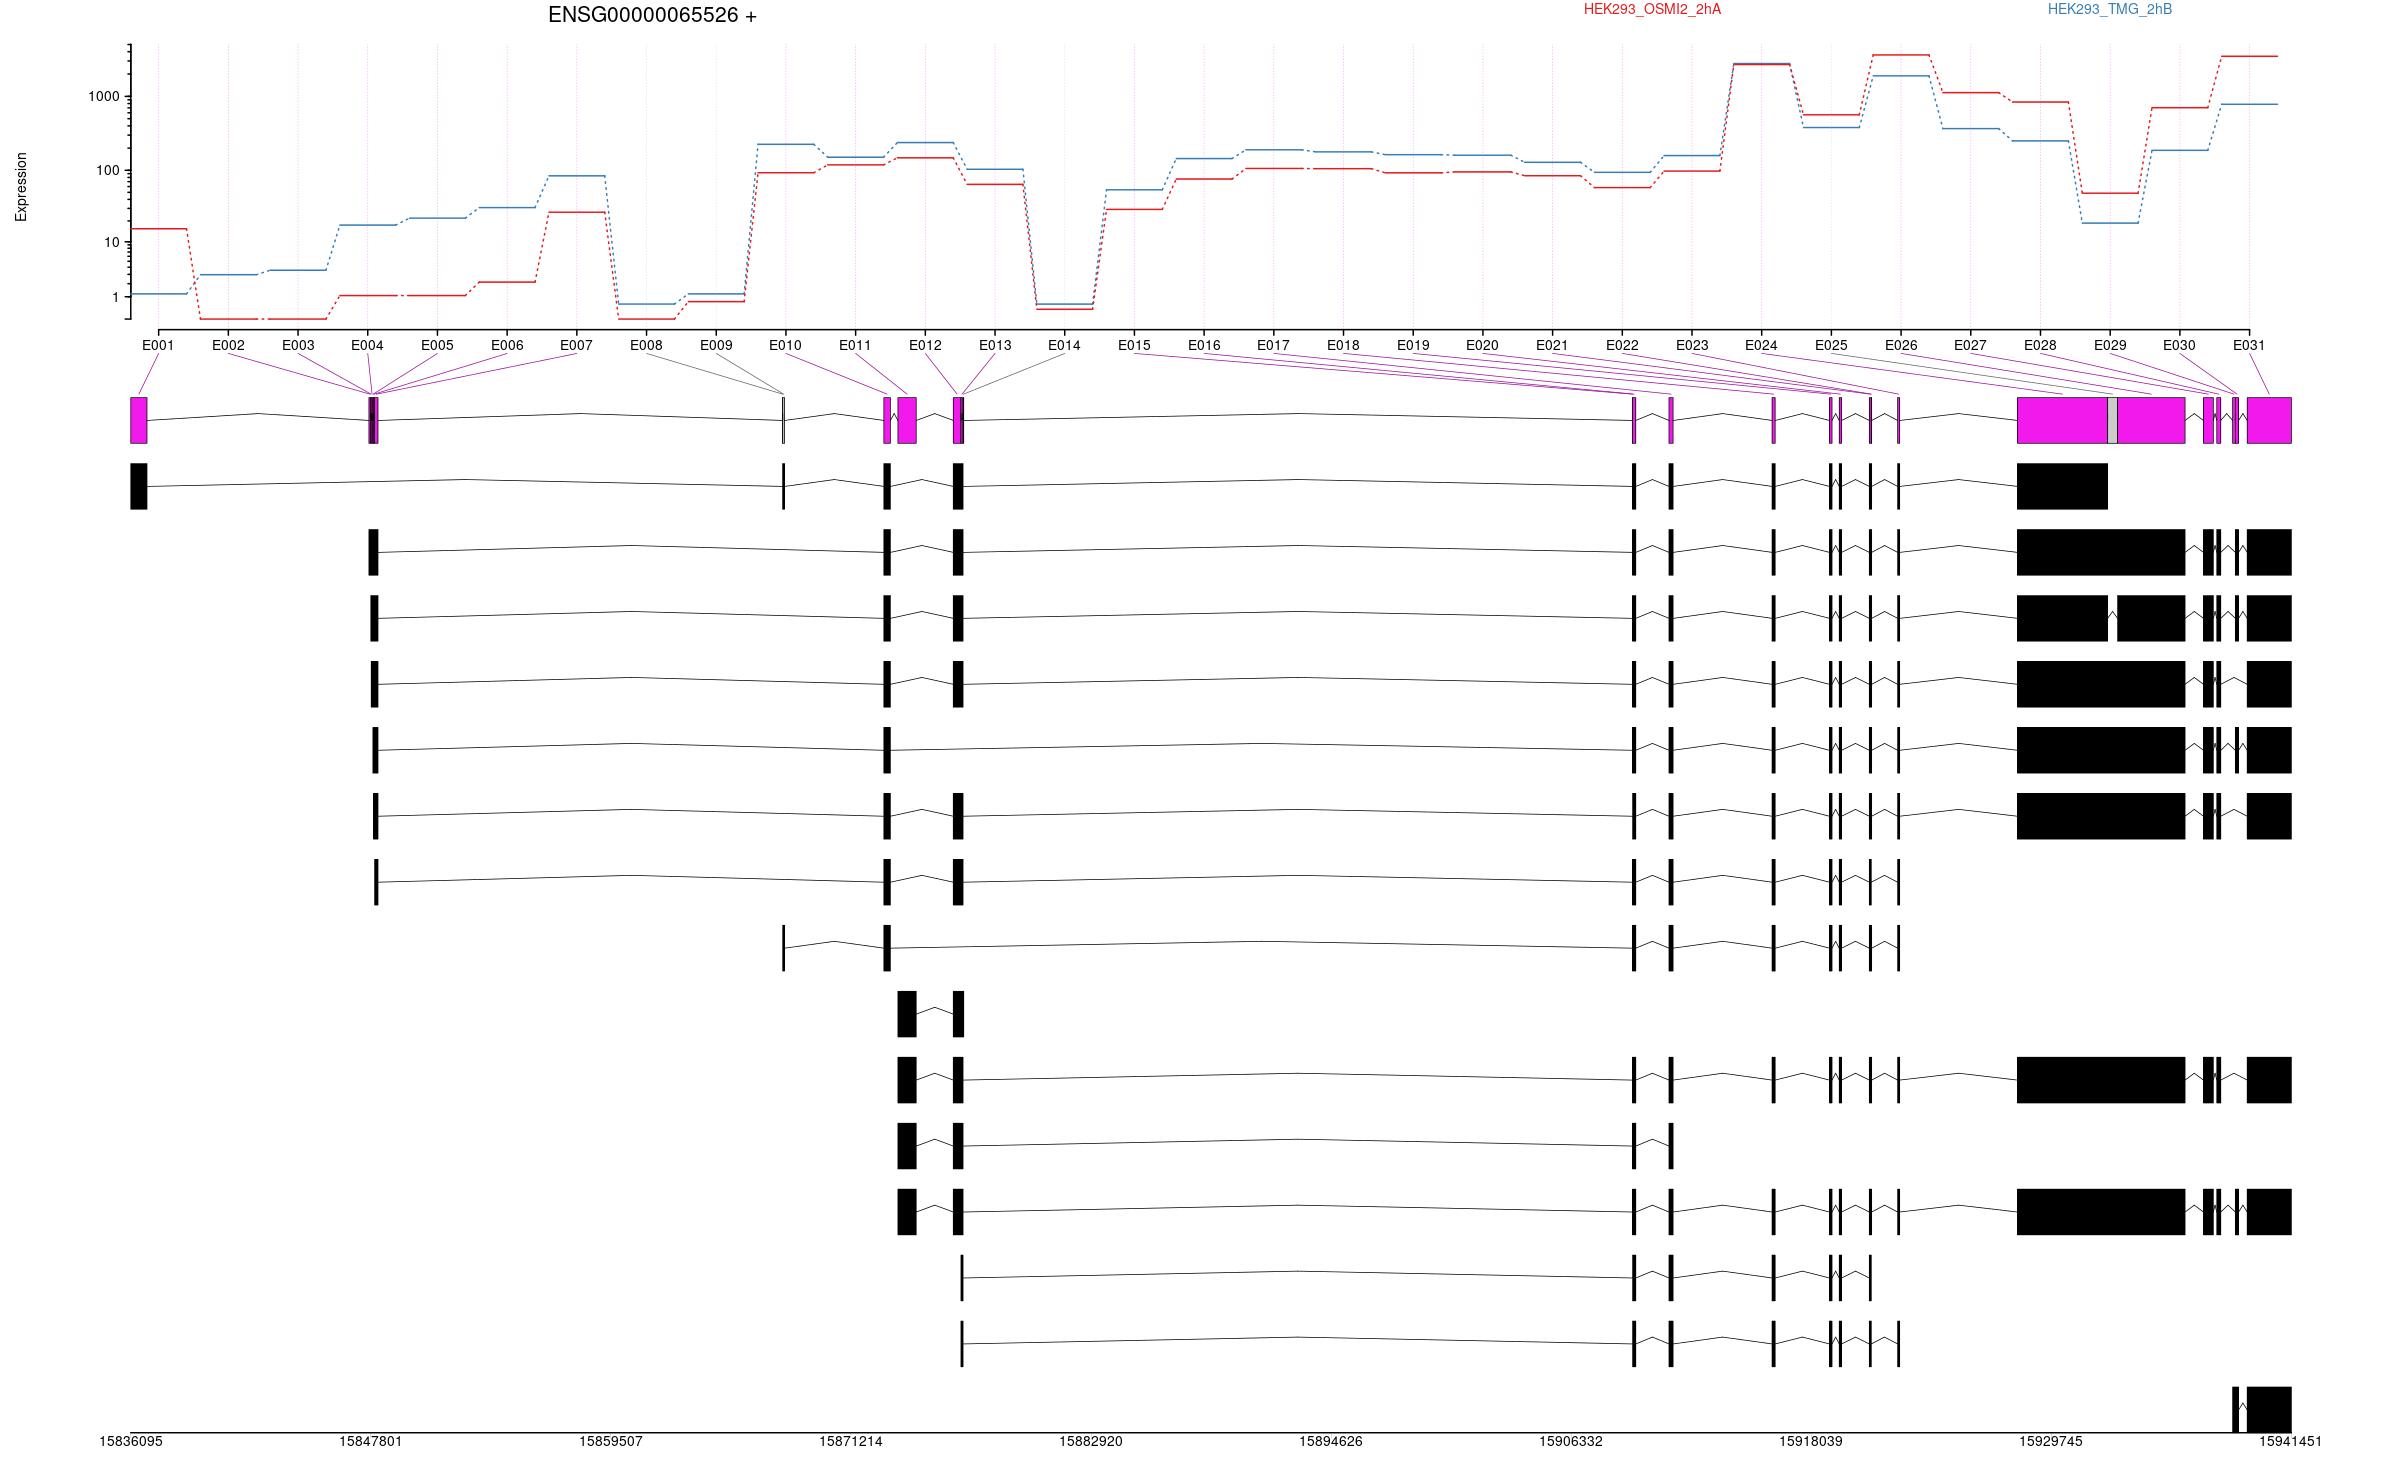Screen dimensions: 2400x1460
Task: Click genomic coordinate 15882920
Action: (x=1091, y=1441)
